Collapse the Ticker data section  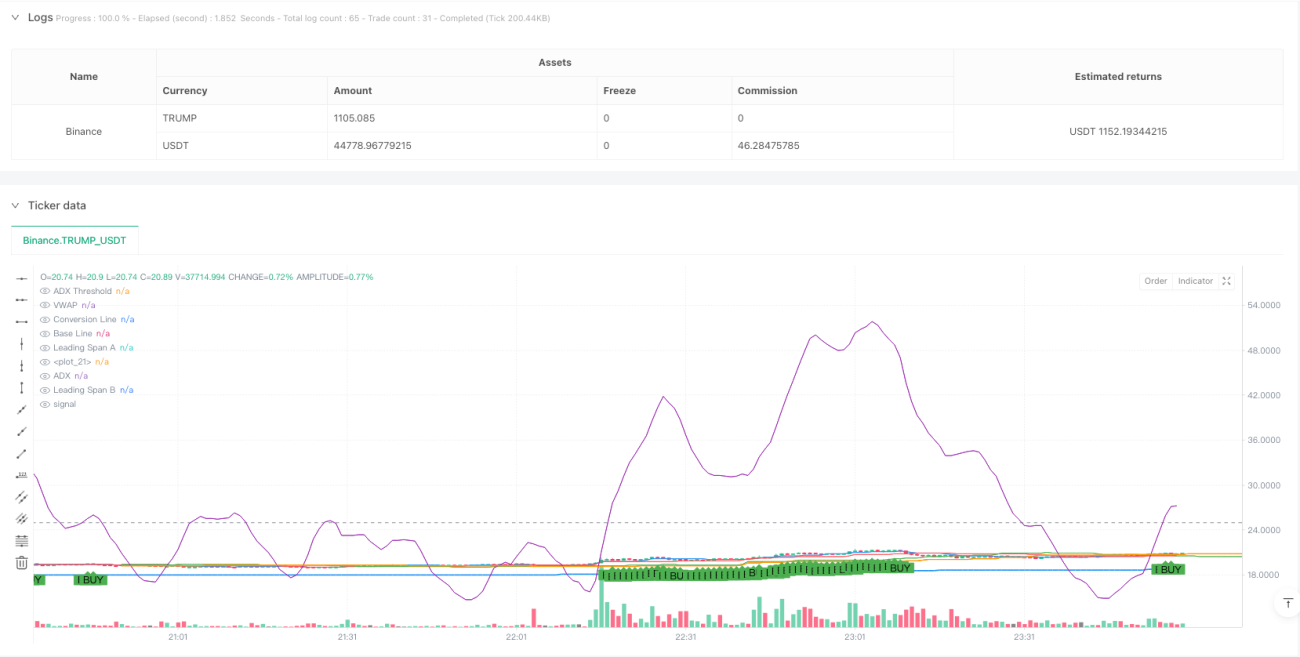15,205
